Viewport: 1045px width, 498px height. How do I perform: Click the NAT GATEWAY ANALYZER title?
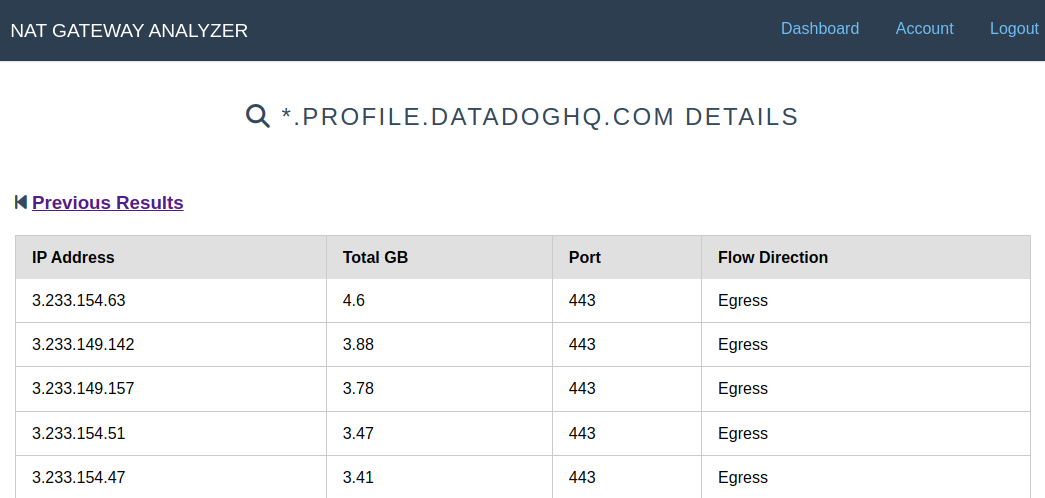click(129, 31)
